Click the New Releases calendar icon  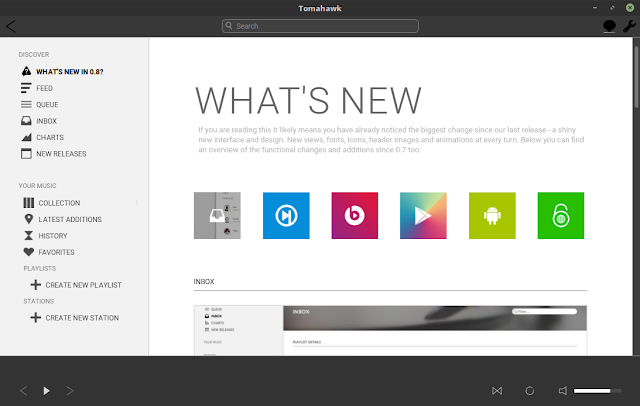(x=26, y=153)
